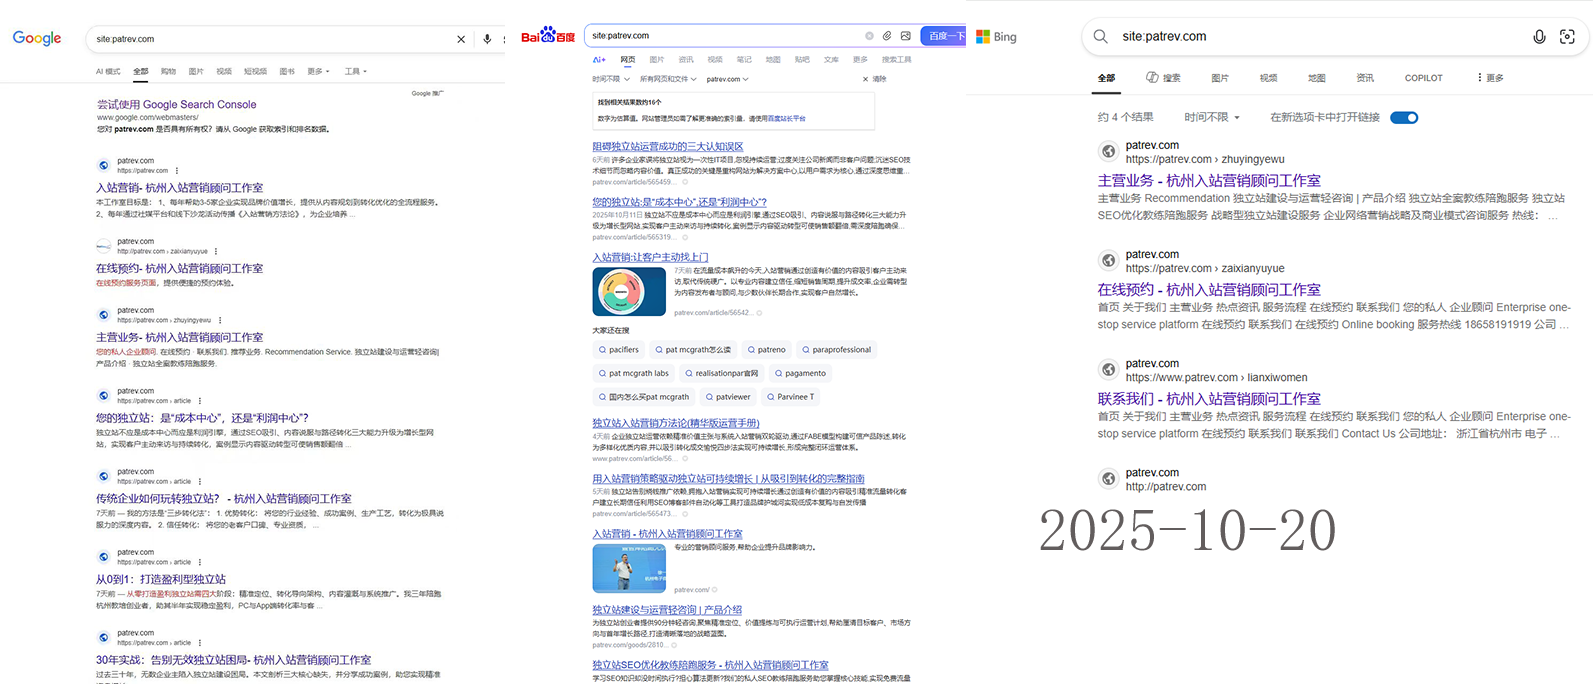Open Bing Copilot search (搜索) icon tab
Image resolution: width=1594 pixels, height=687 pixels.
[x=1163, y=78]
